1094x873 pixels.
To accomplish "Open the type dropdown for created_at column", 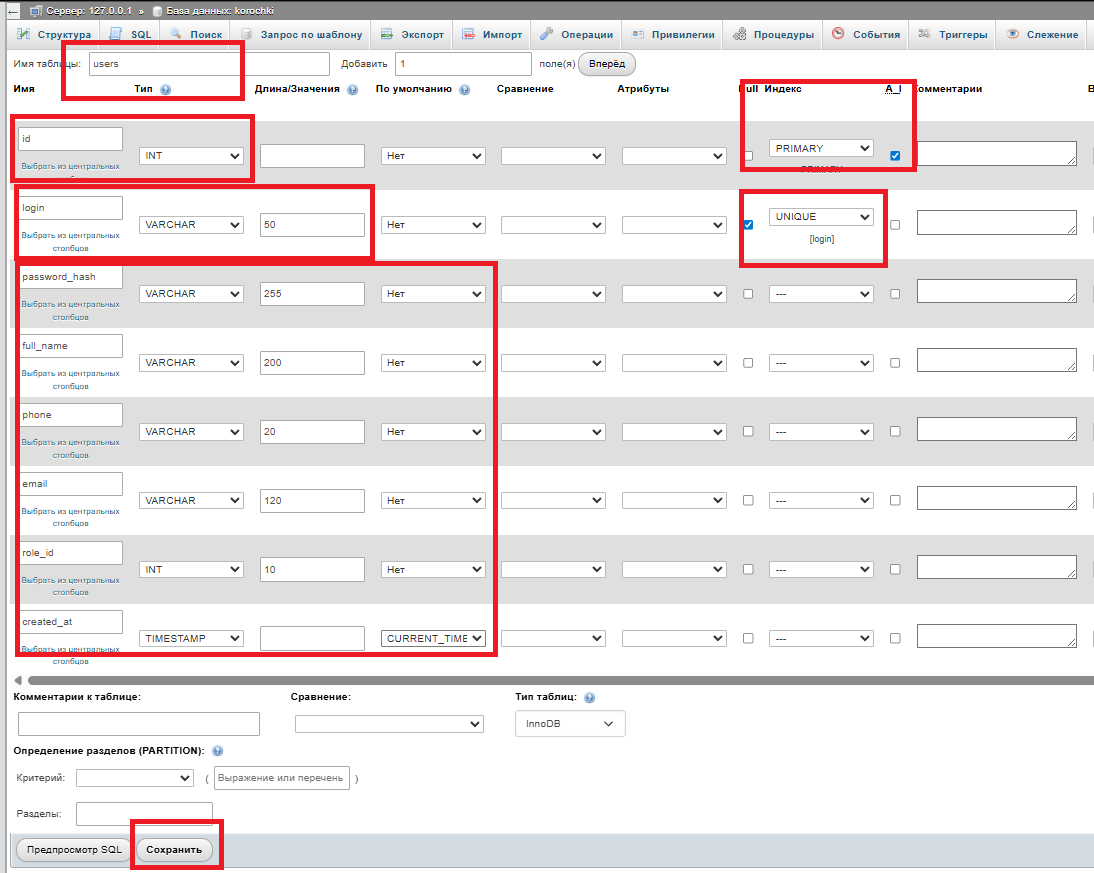I will pos(191,638).
